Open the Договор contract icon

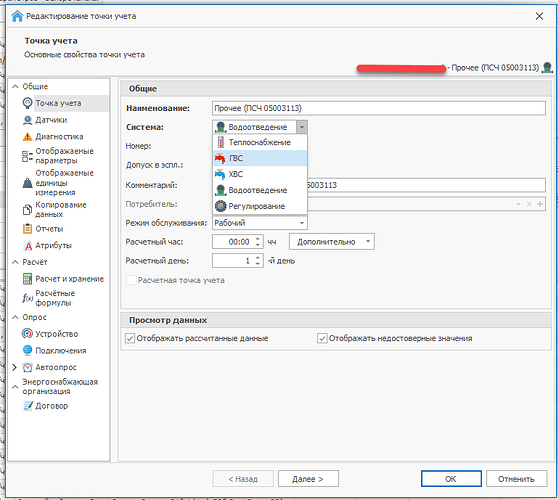click(27, 406)
